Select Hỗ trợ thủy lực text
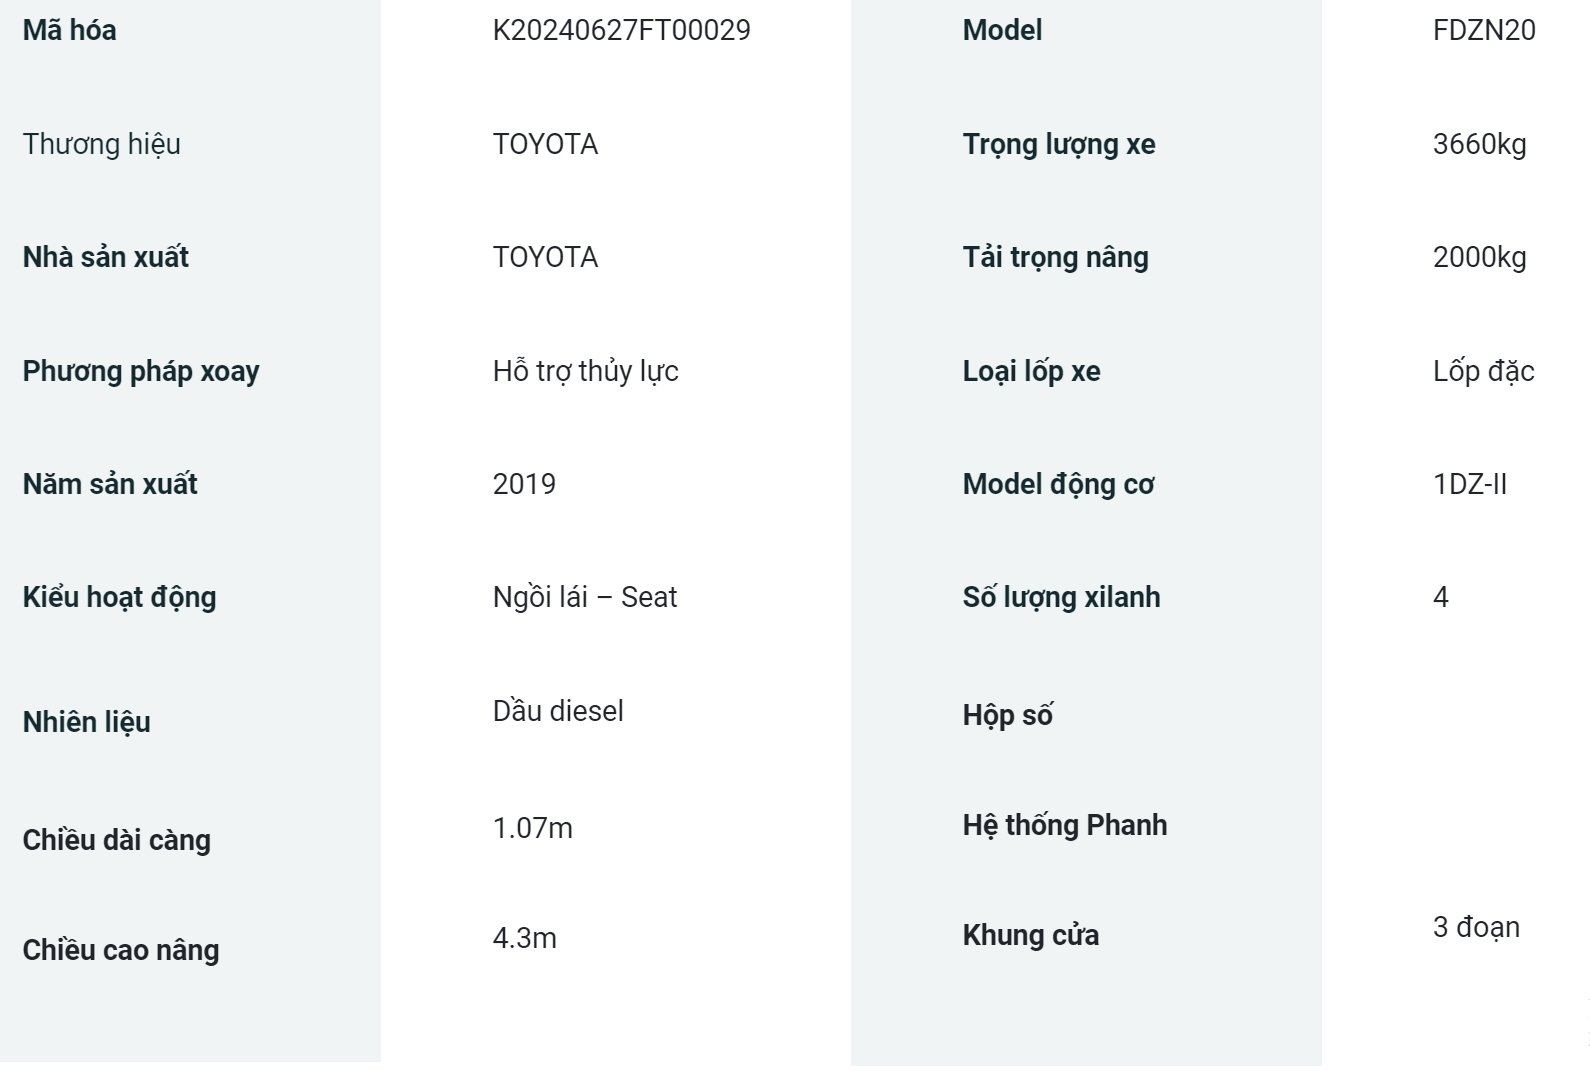Screen dimensions: 1590x1071 [585, 371]
